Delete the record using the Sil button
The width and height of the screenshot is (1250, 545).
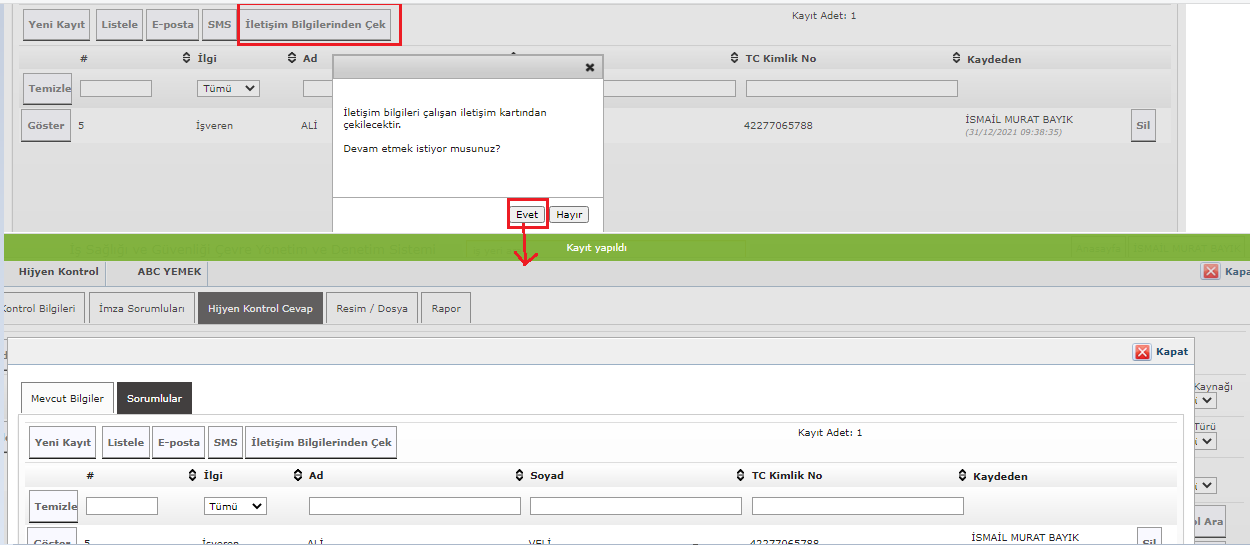pyautogui.click(x=1143, y=126)
